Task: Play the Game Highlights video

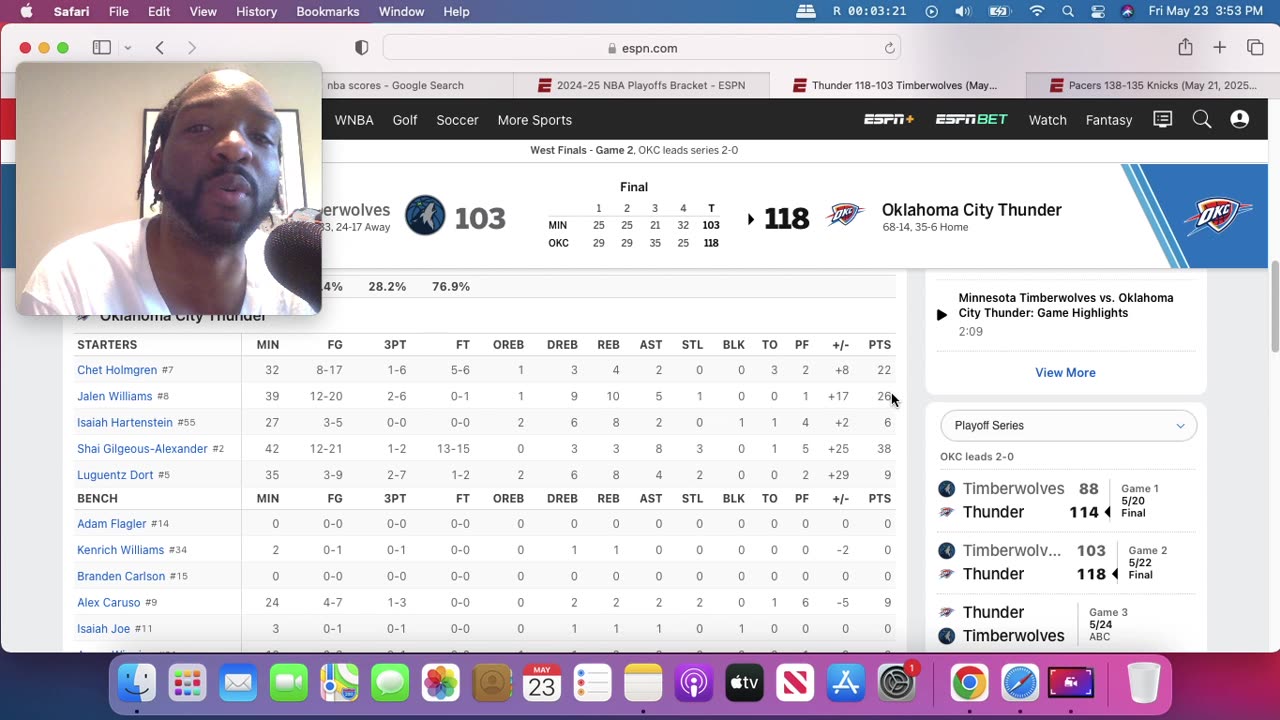Action: click(941, 315)
